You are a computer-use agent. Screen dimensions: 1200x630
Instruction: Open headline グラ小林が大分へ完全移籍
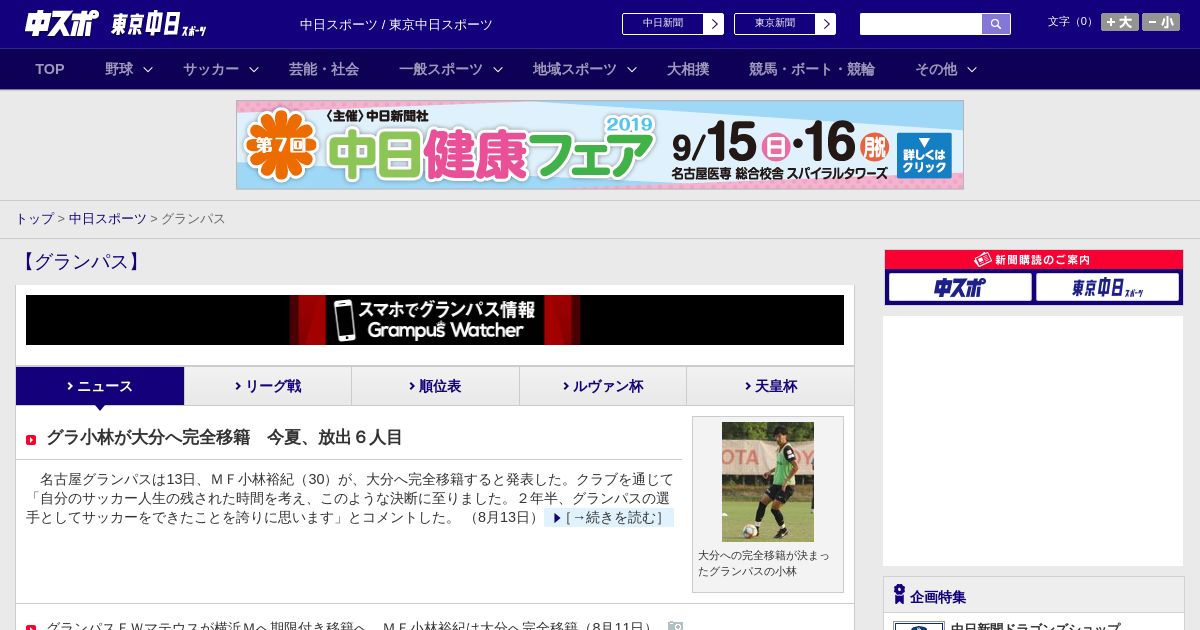(224, 437)
